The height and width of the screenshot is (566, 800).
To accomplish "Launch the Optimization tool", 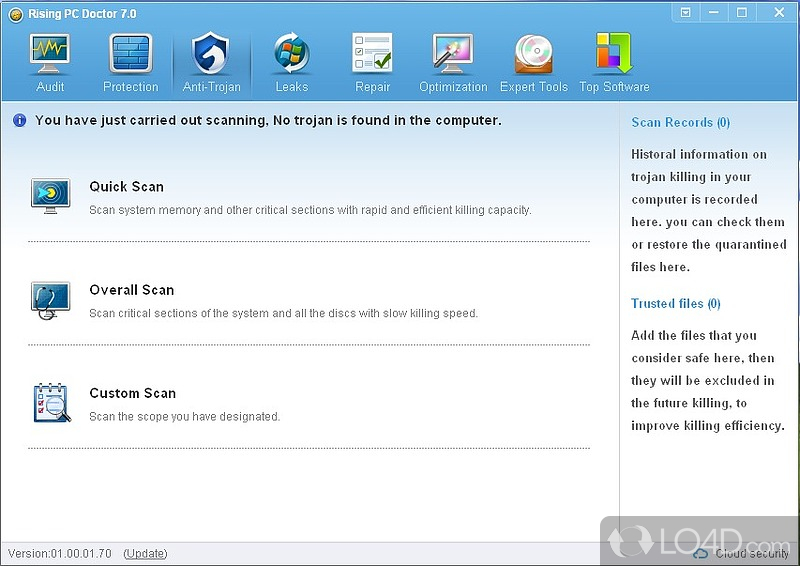I will point(453,61).
